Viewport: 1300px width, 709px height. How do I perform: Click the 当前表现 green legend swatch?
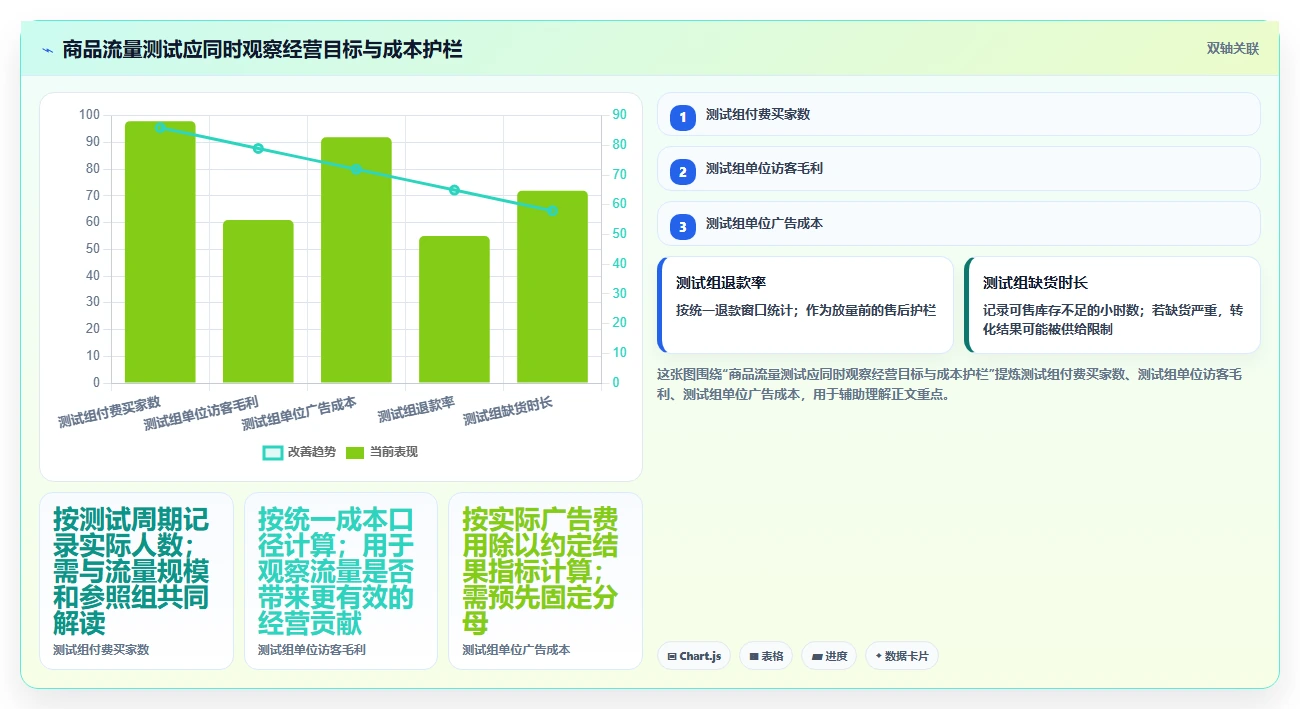pyautogui.click(x=355, y=452)
